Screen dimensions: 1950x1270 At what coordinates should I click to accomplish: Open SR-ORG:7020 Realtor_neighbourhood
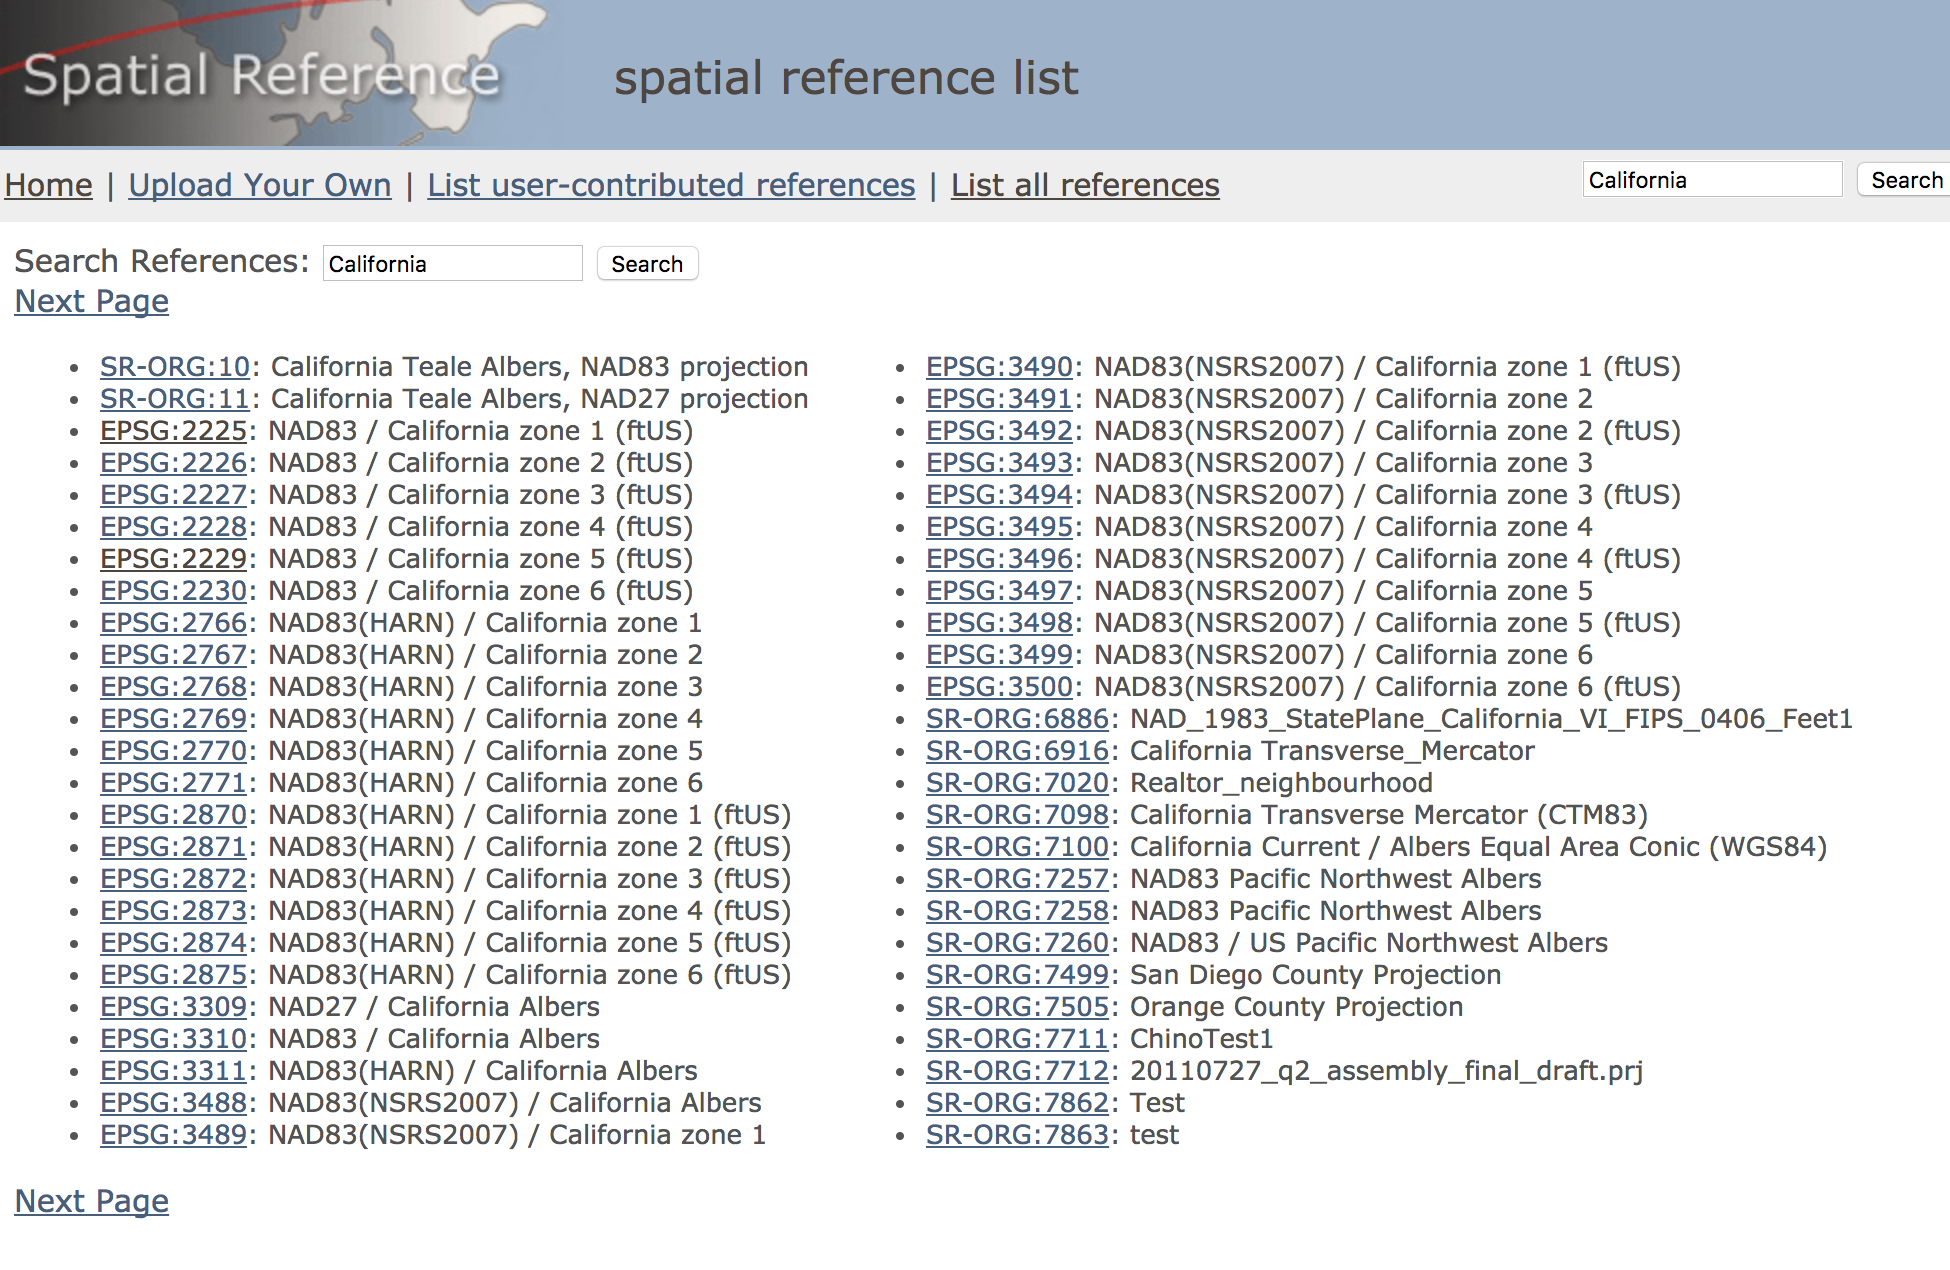tap(1018, 783)
